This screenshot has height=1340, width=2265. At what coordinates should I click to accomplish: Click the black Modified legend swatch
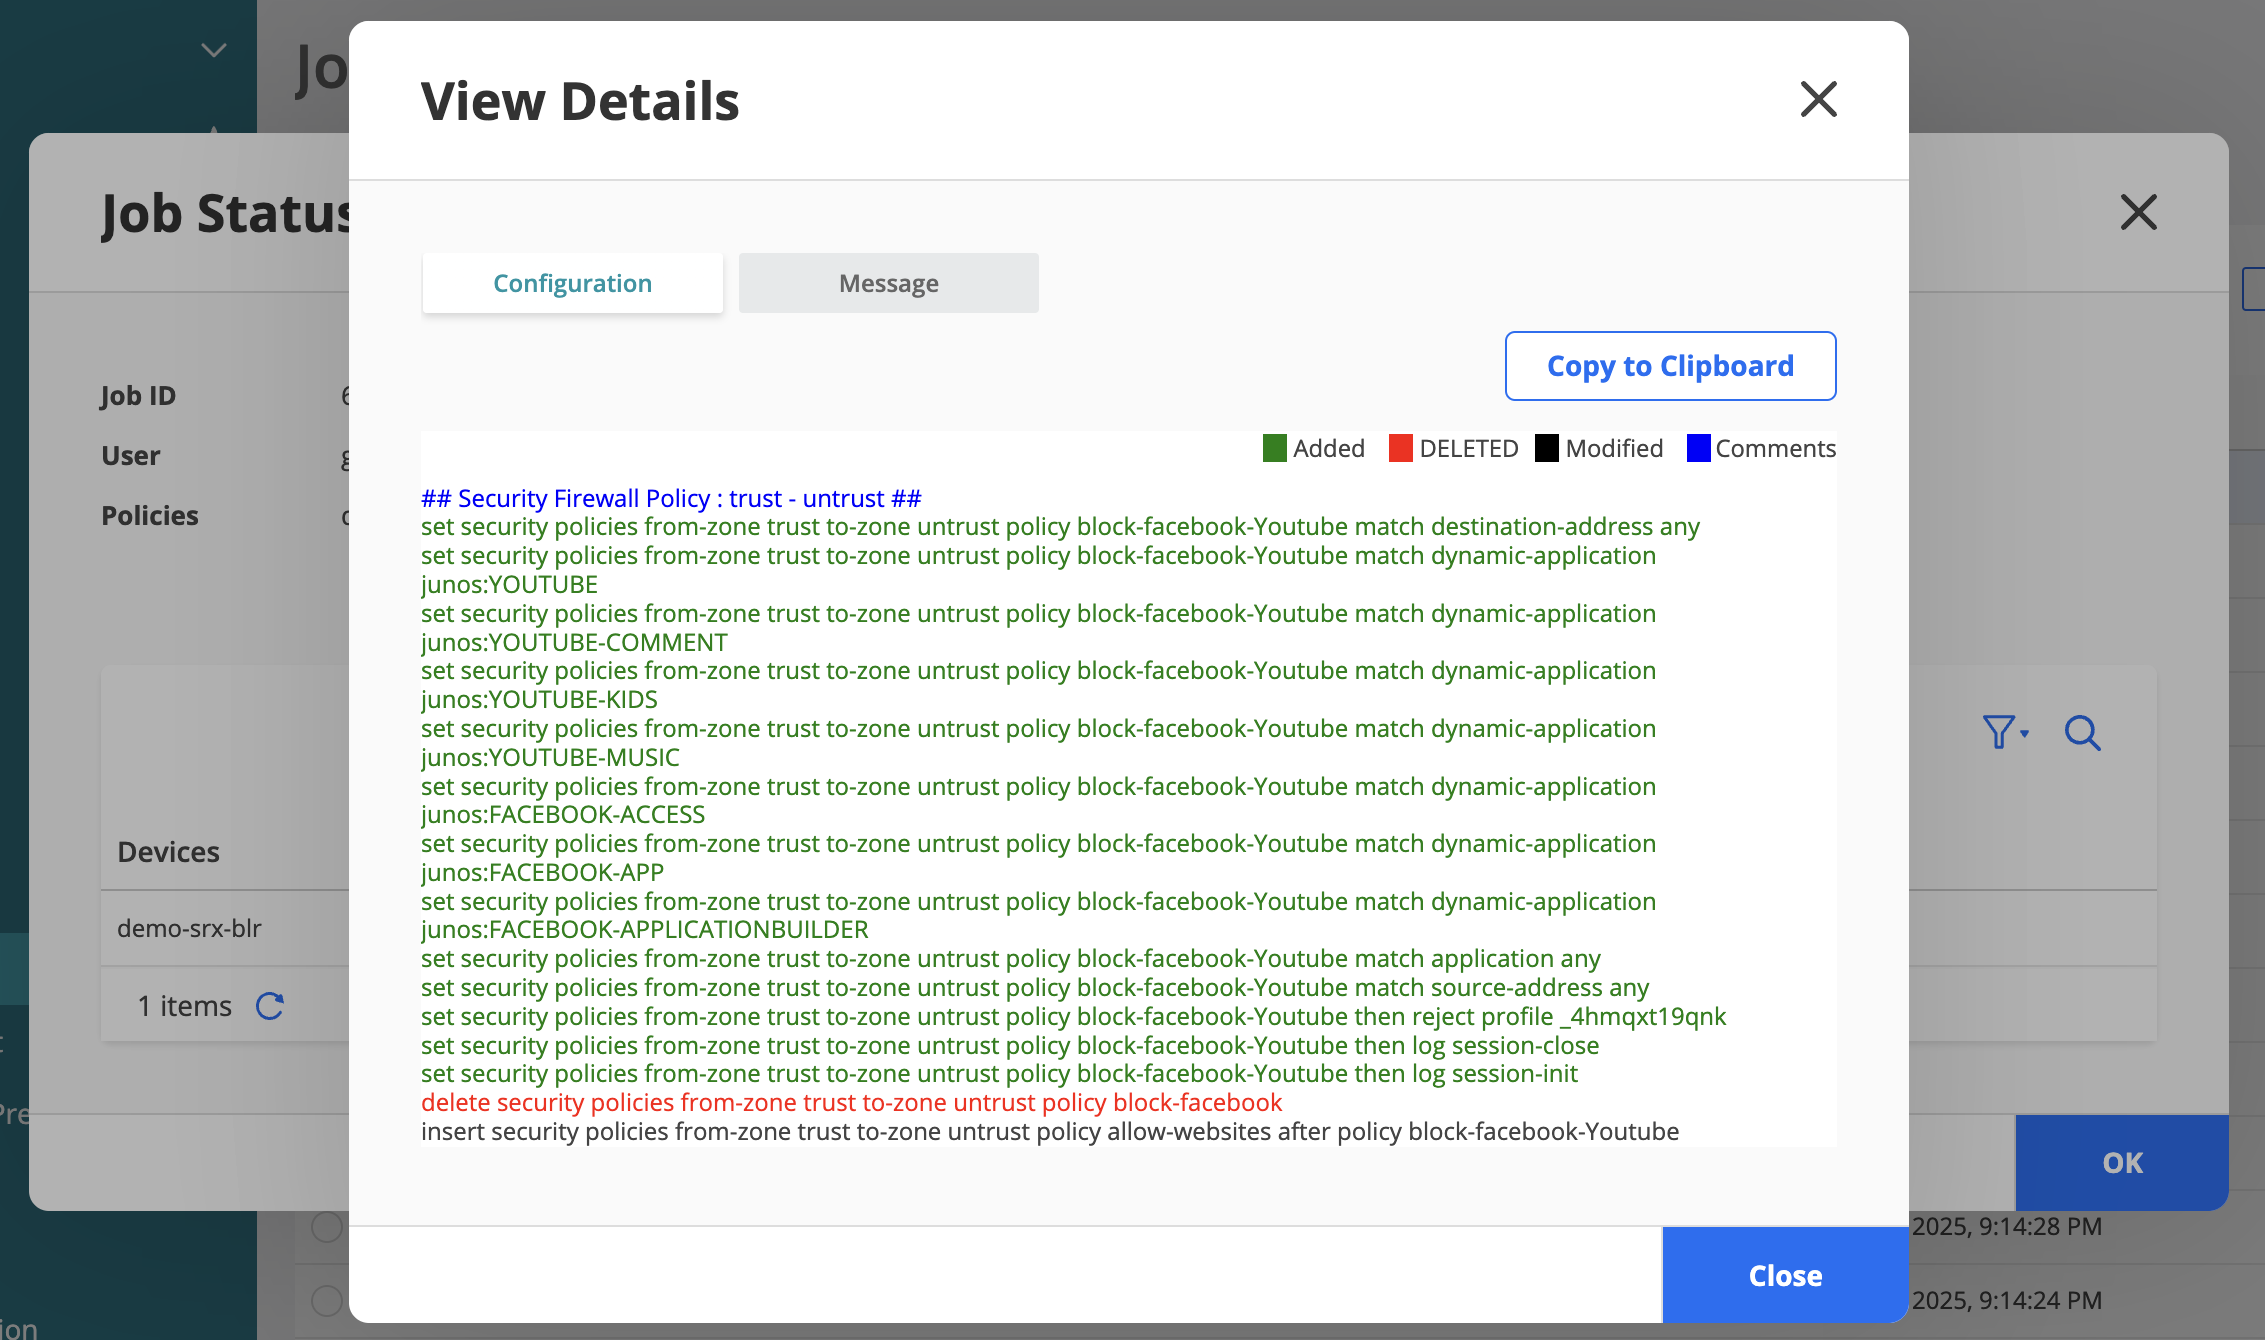(x=1546, y=448)
